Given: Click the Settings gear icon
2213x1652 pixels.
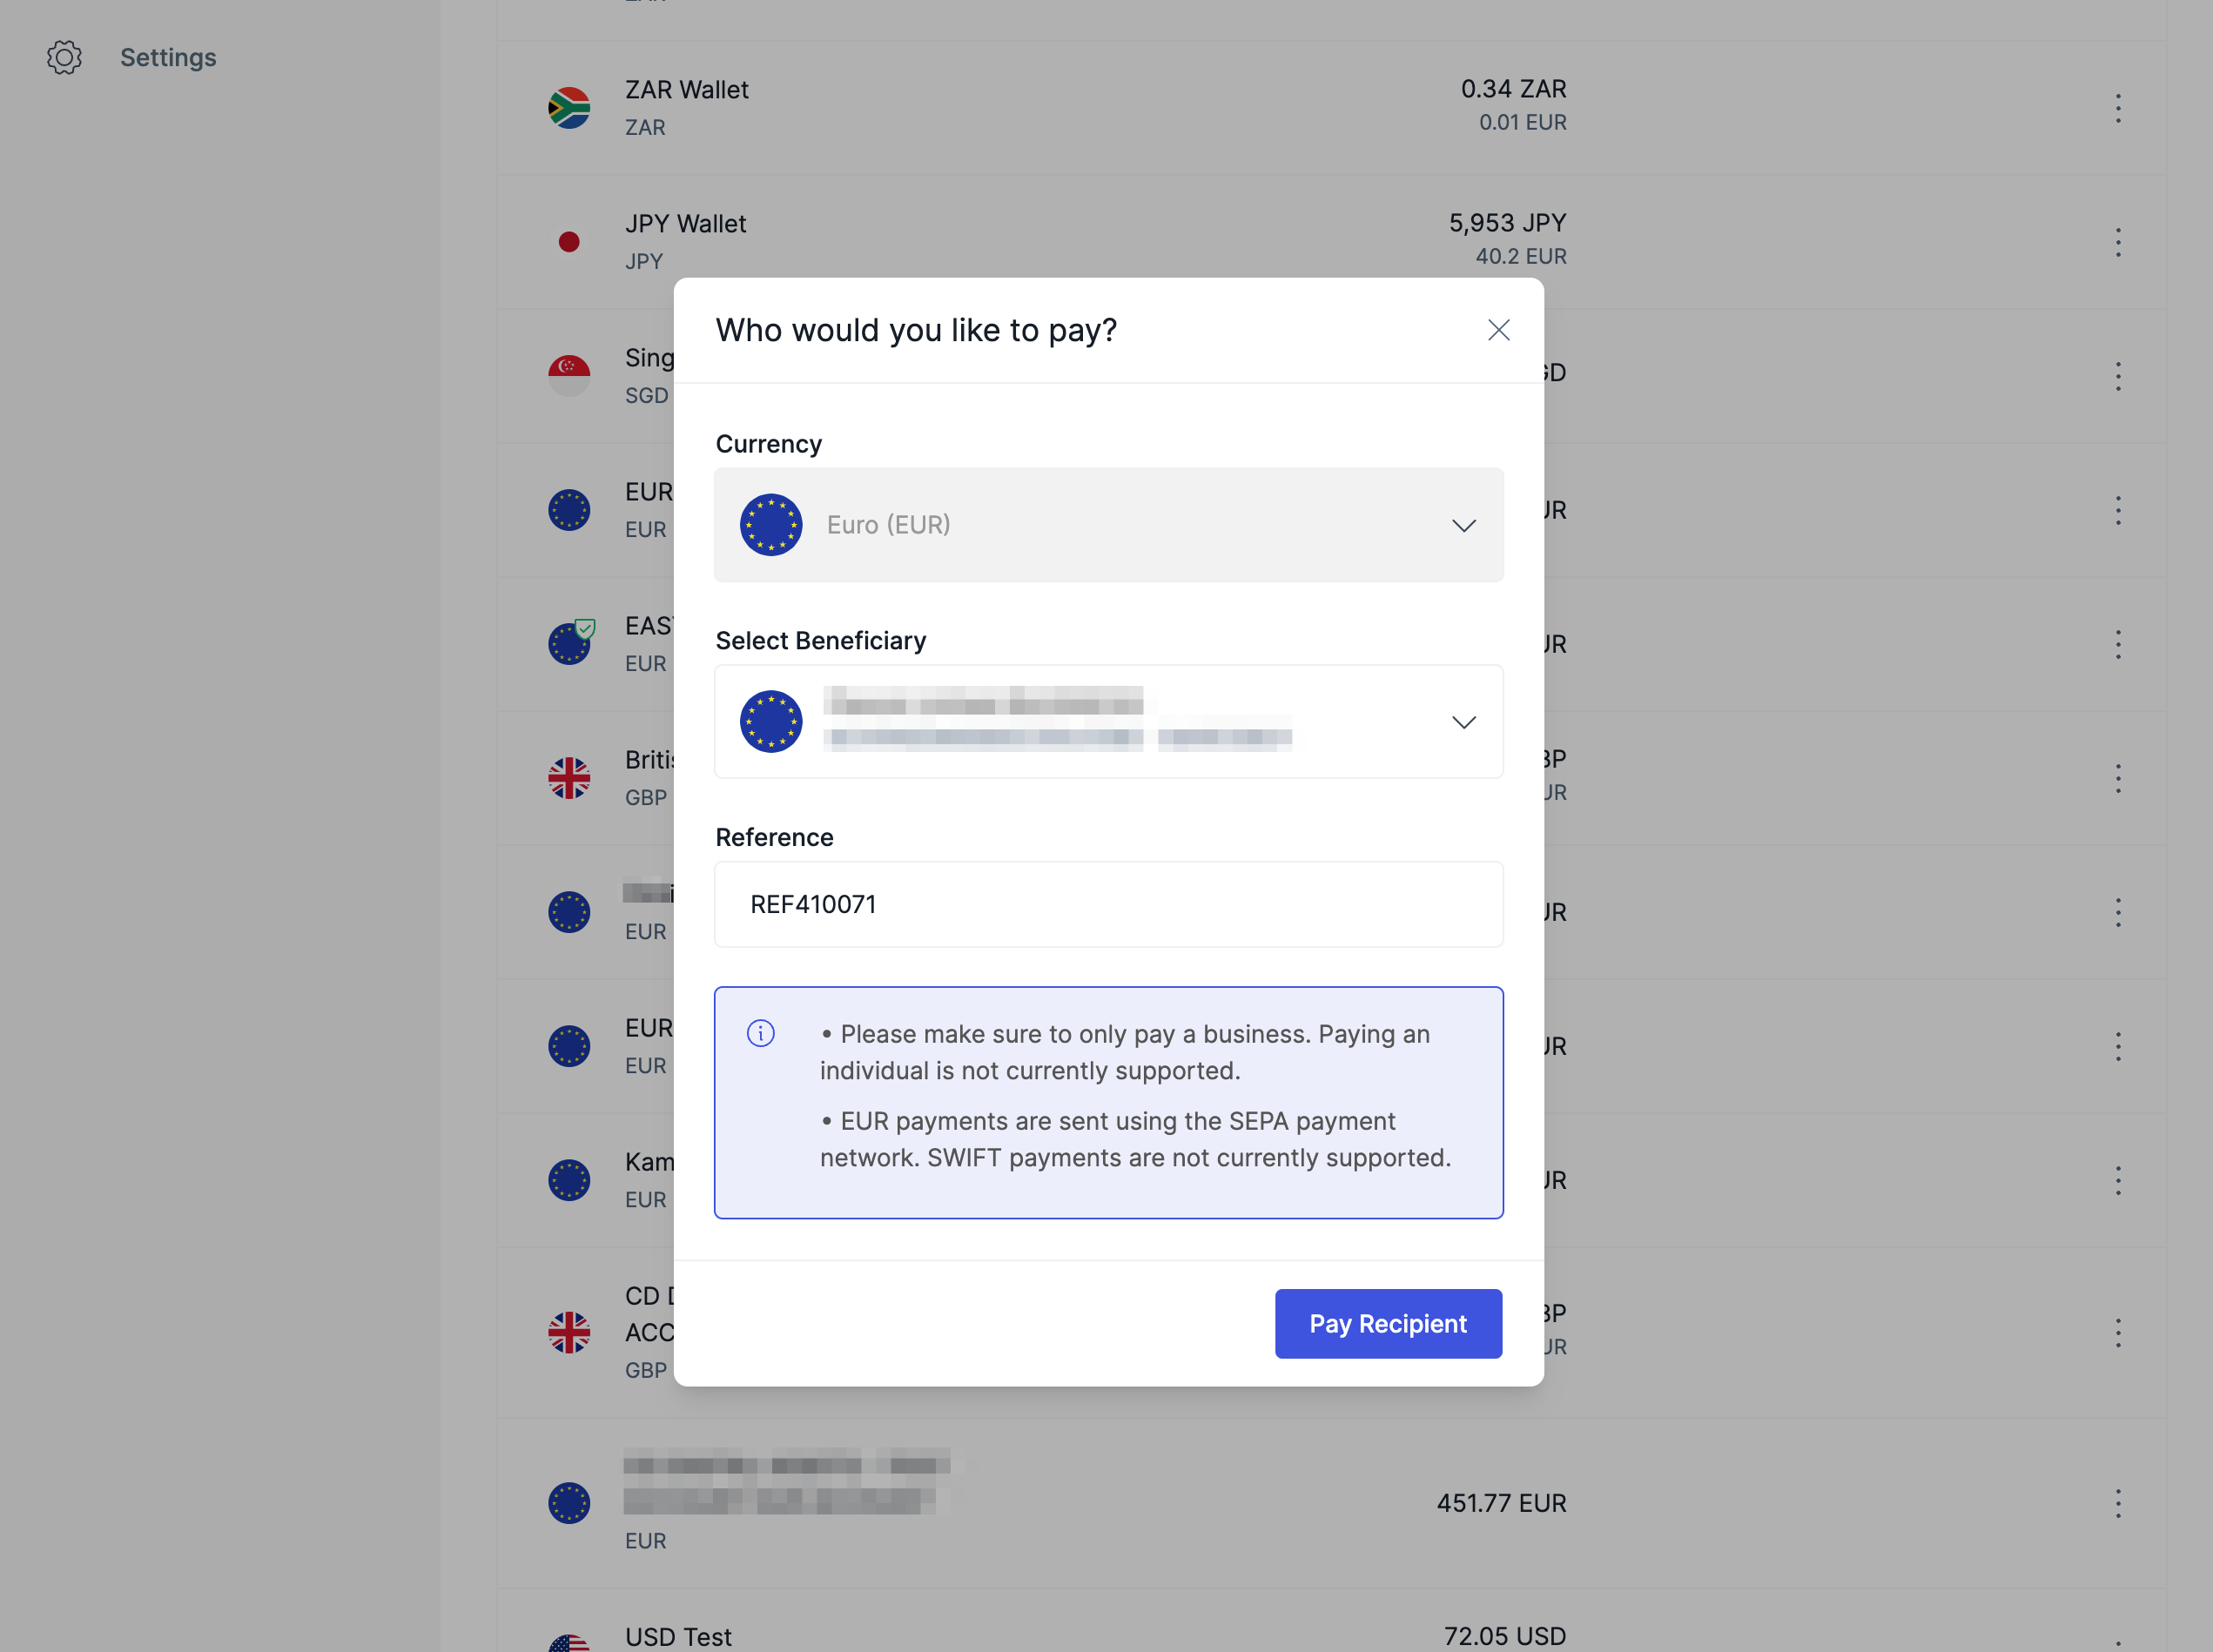Looking at the screenshot, I should click(64, 57).
